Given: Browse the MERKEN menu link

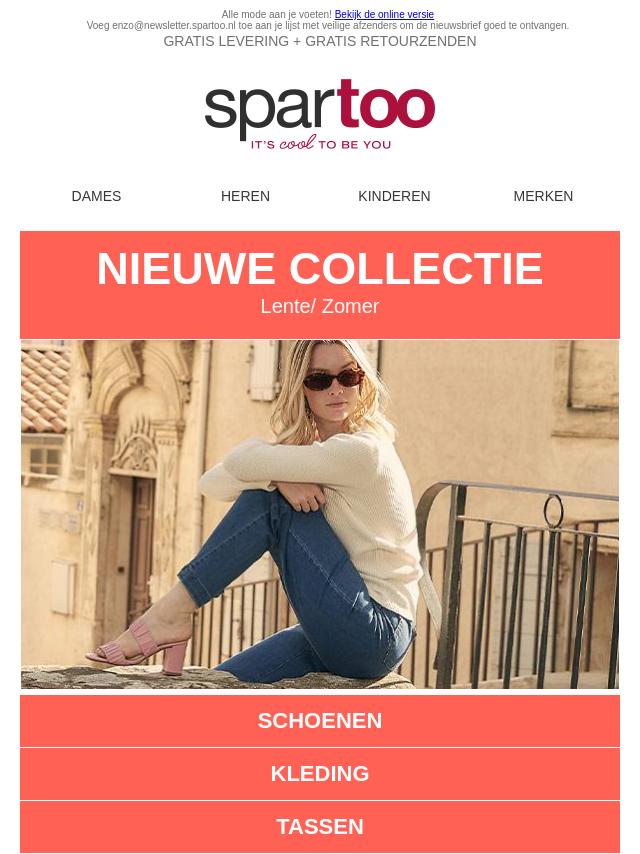Looking at the screenshot, I should pyautogui.click(x=543, y=196).
